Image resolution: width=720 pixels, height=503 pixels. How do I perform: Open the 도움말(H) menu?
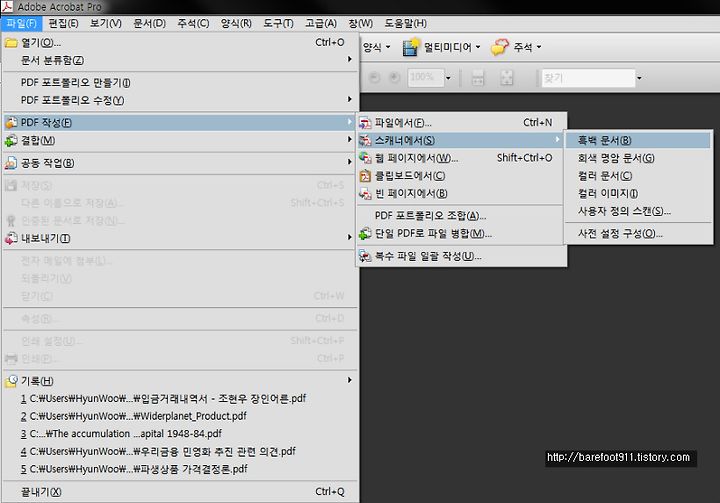tap(405, 23)
